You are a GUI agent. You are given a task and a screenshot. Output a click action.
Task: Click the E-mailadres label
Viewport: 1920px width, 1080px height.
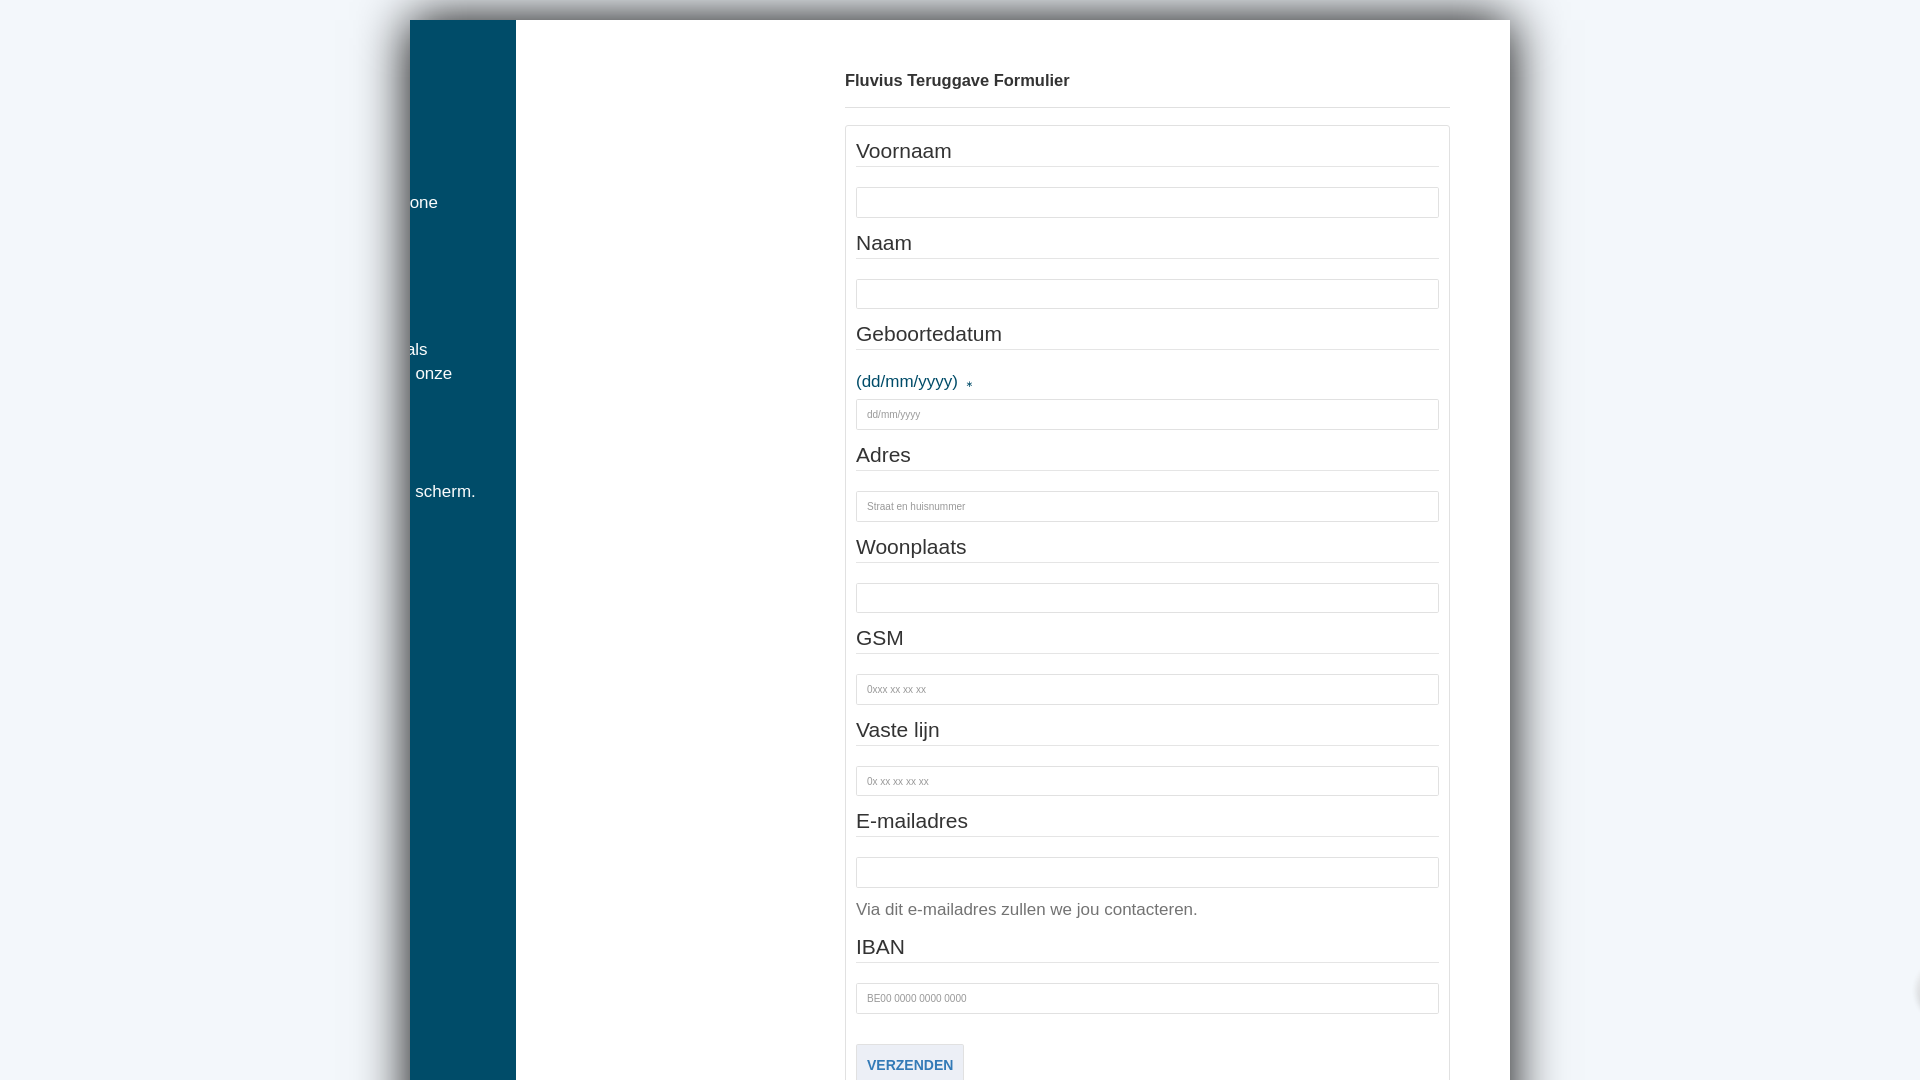[x=912, y=821]
